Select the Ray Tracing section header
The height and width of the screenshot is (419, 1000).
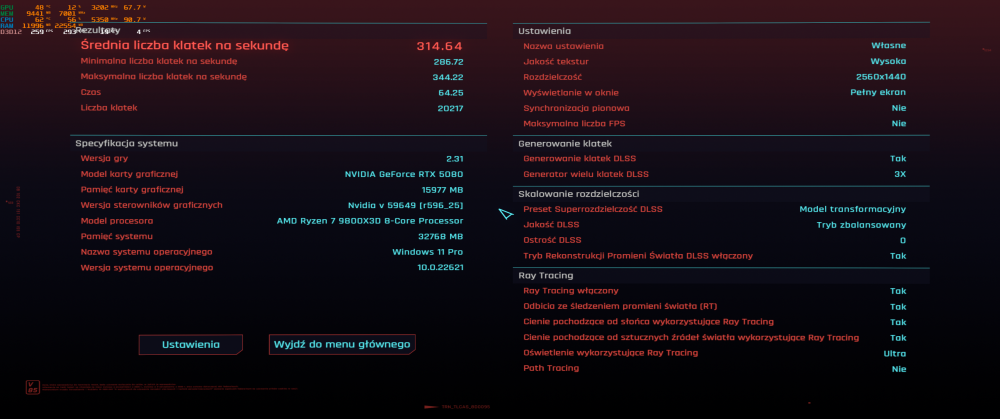[545, 276]
